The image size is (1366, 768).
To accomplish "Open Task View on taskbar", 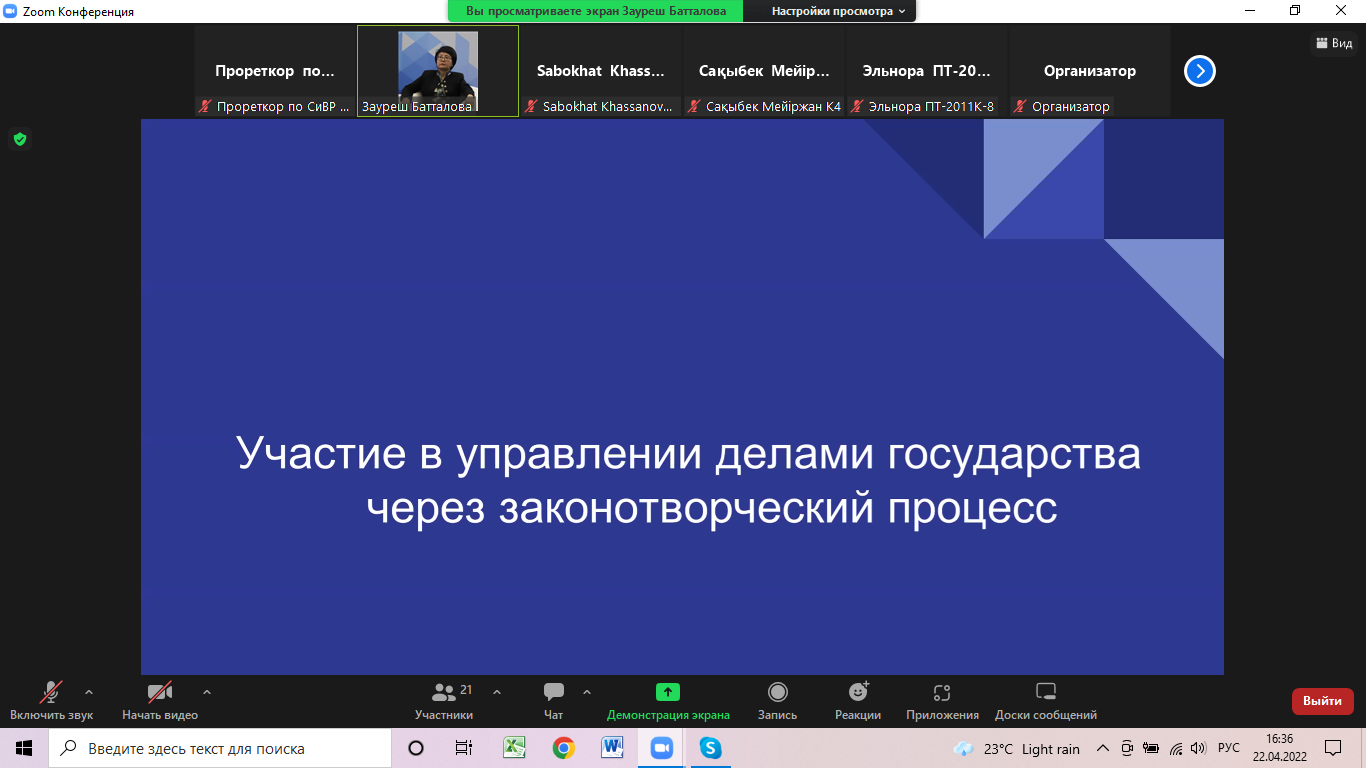I will coord(464,748).
